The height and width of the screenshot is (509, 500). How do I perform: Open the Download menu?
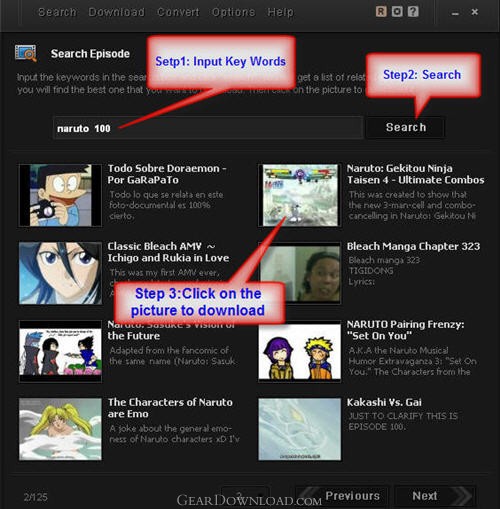[116, 12]
